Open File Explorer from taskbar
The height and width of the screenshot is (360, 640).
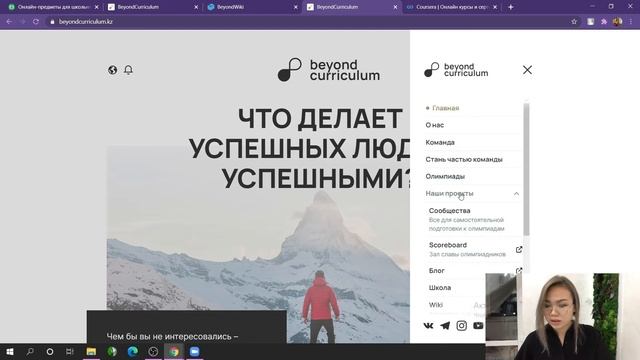pyautogui.click(x=91, y=351)
